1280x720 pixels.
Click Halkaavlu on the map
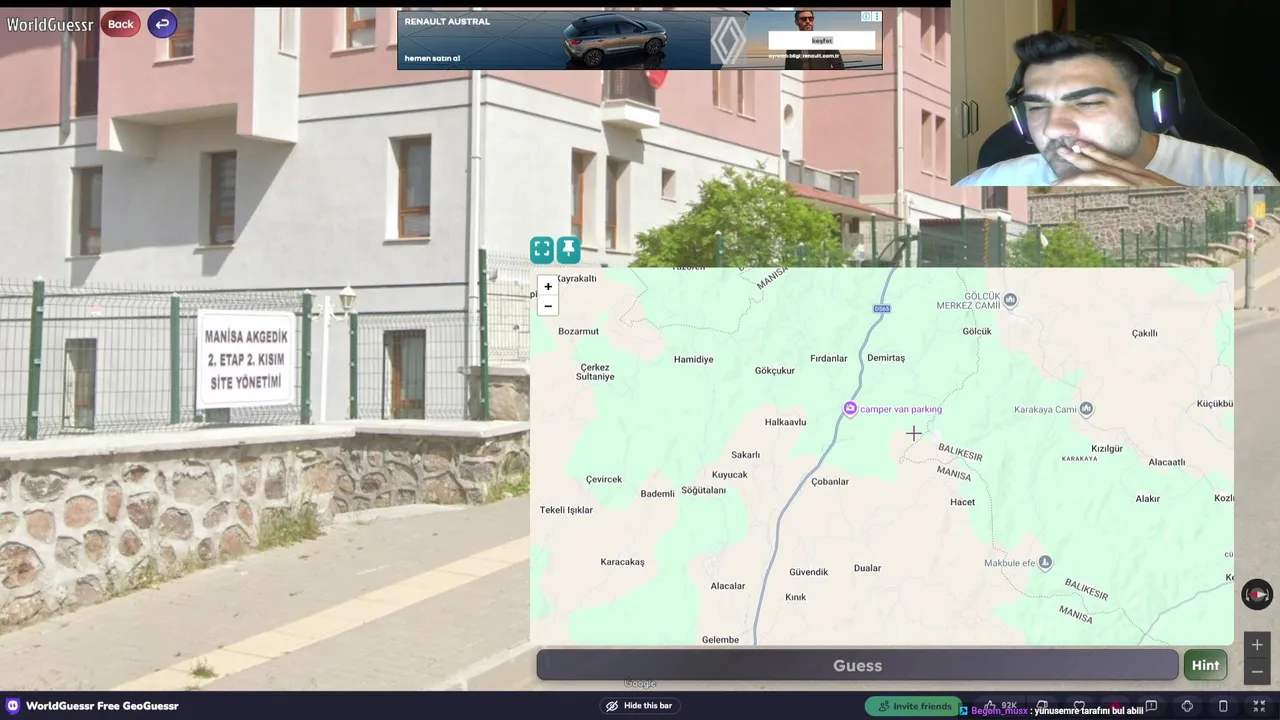pyautogui.click(x=785, y=422)
